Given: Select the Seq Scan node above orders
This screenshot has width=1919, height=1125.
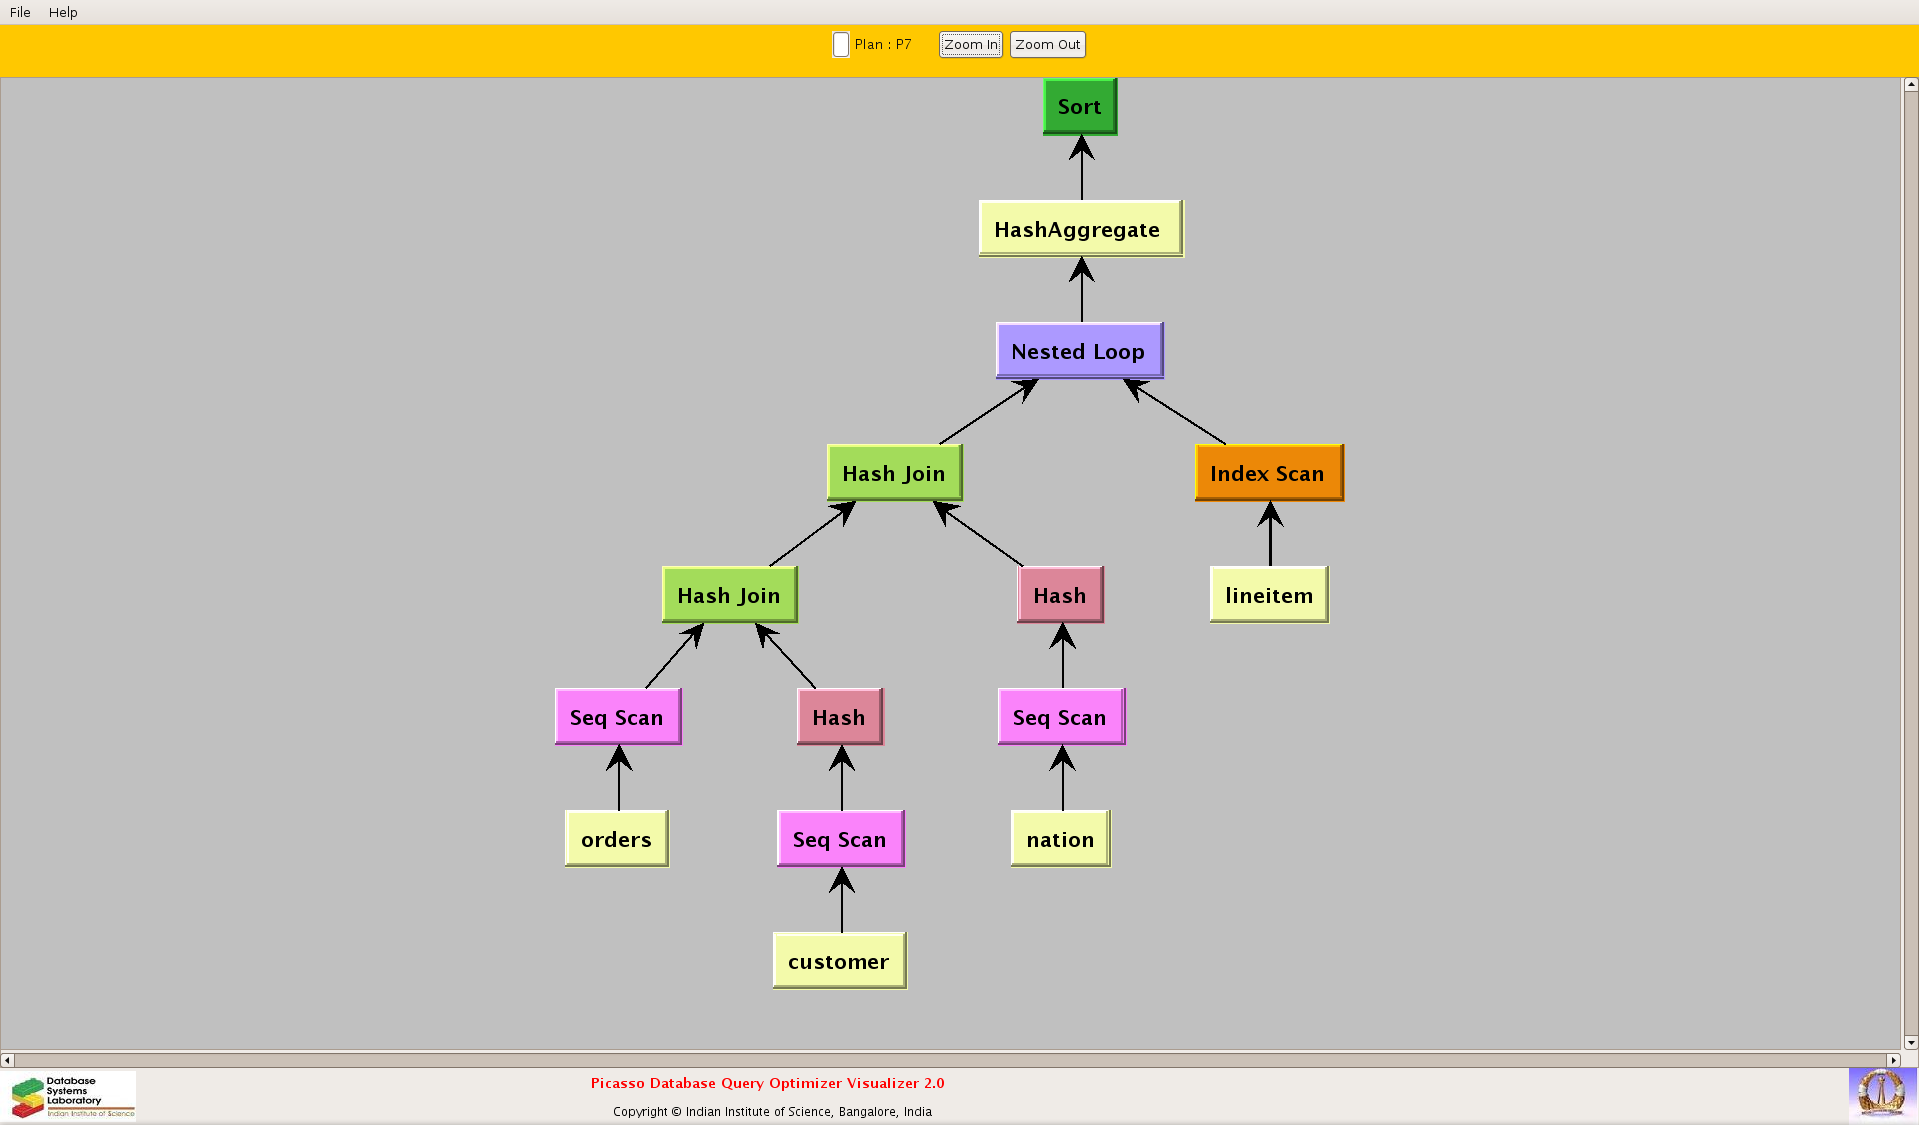Looking at the screenshot, I should (x=617, y=717).
